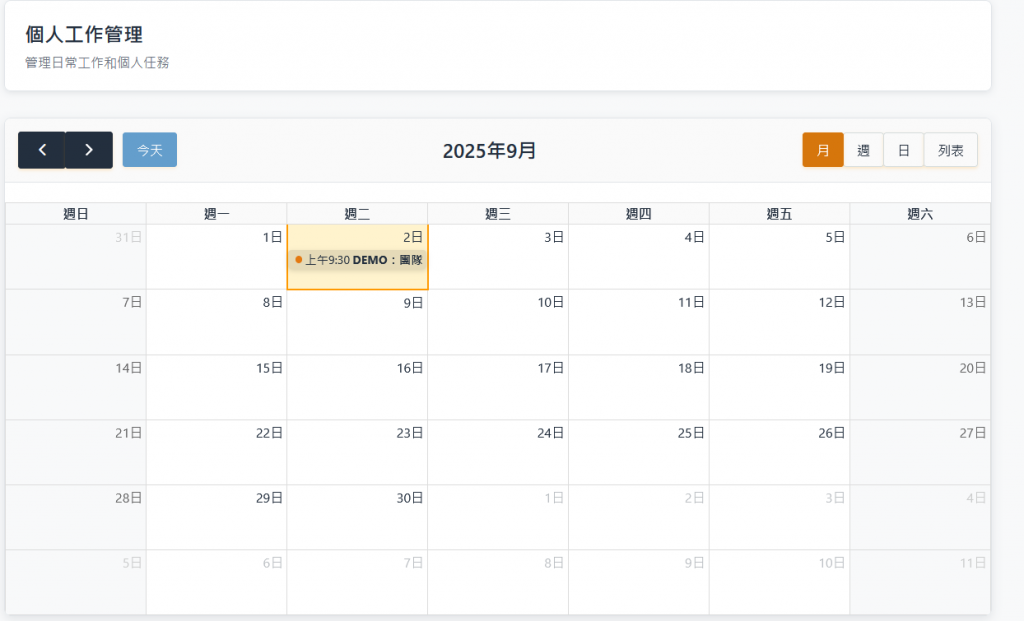Click date 27日
The height and width of the screenshot is (621, 1024).
pos(972,433)
